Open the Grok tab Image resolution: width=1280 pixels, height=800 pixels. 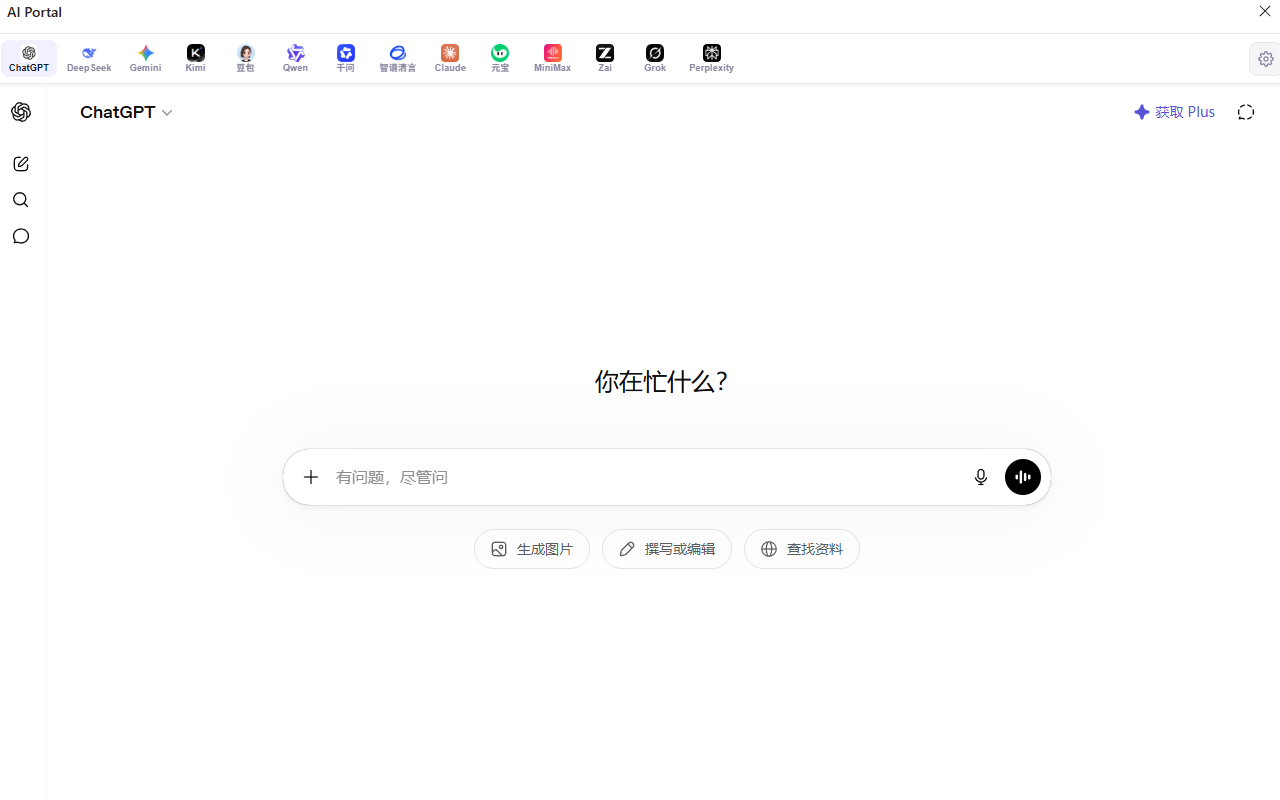(x=655, y=59)
